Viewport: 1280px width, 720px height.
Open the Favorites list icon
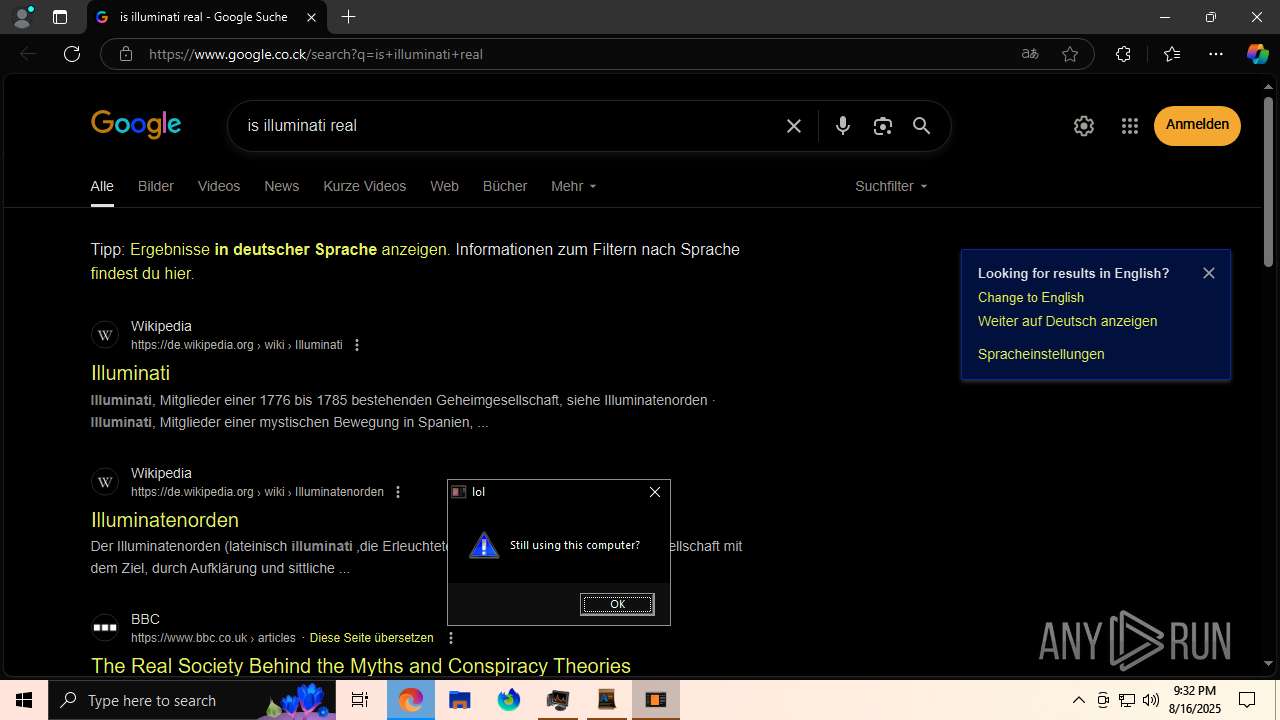click(x=1172, y=54)
